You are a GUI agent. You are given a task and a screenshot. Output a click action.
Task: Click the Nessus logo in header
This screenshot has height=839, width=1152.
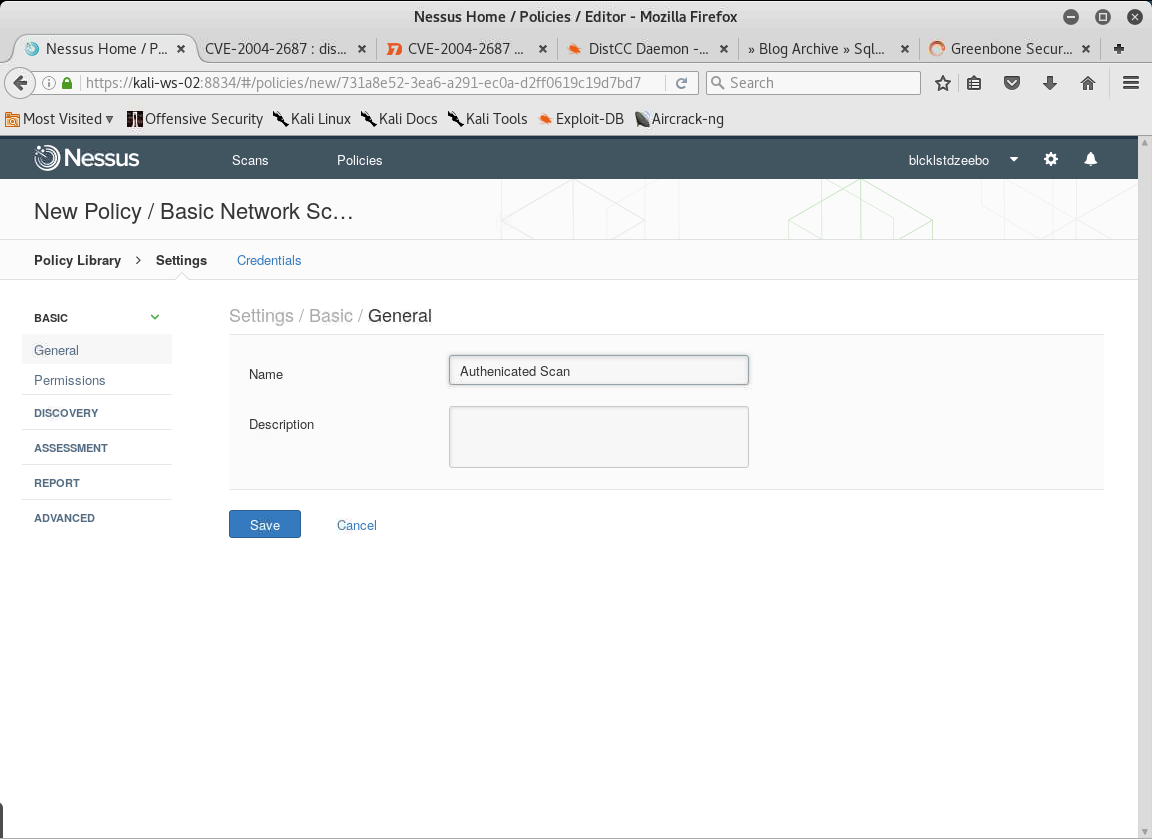pyautogui.click(x=87, y=159)
